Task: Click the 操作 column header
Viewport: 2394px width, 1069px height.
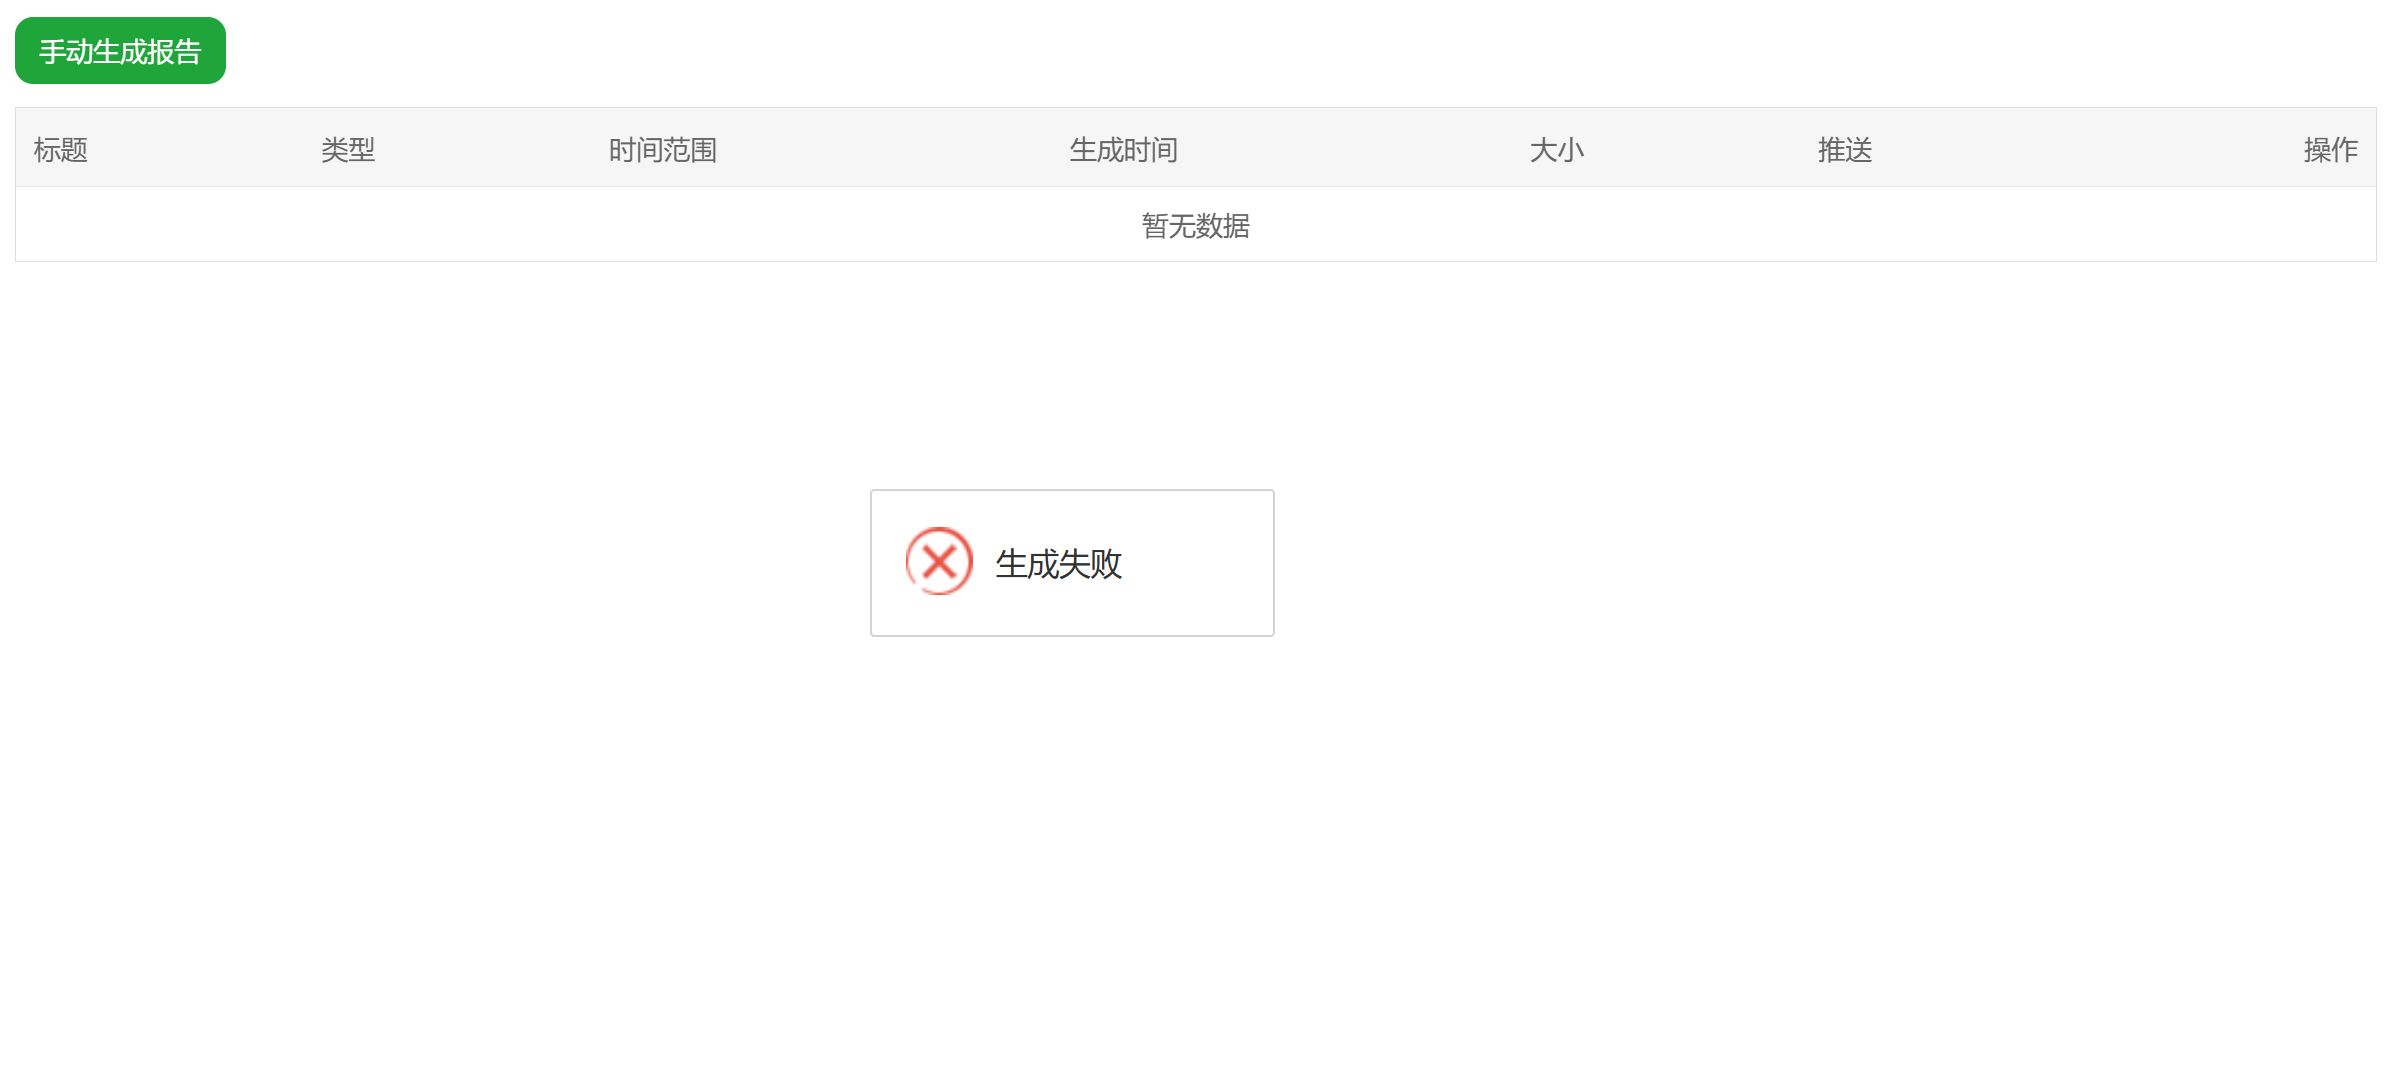Action: (2331, 150)
